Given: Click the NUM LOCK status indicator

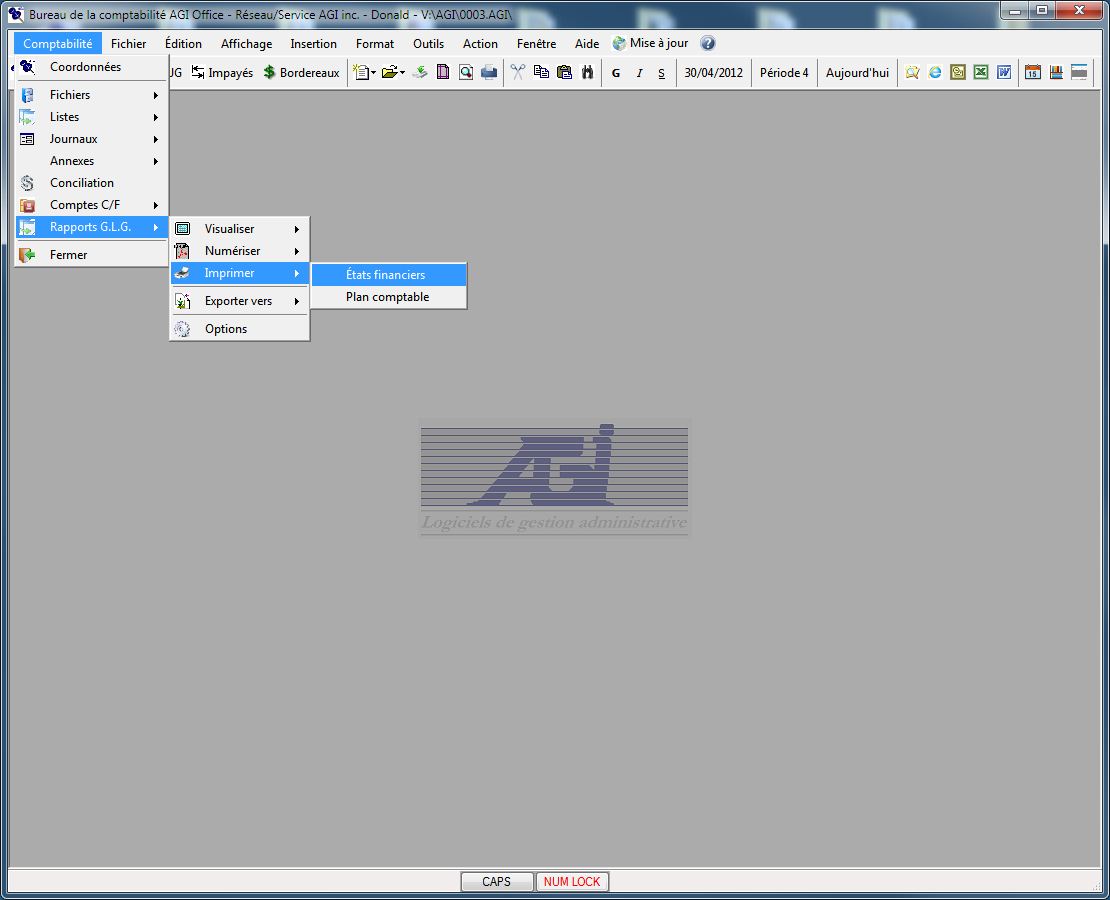Looking at the screenshot, I should tap(572, 882).
